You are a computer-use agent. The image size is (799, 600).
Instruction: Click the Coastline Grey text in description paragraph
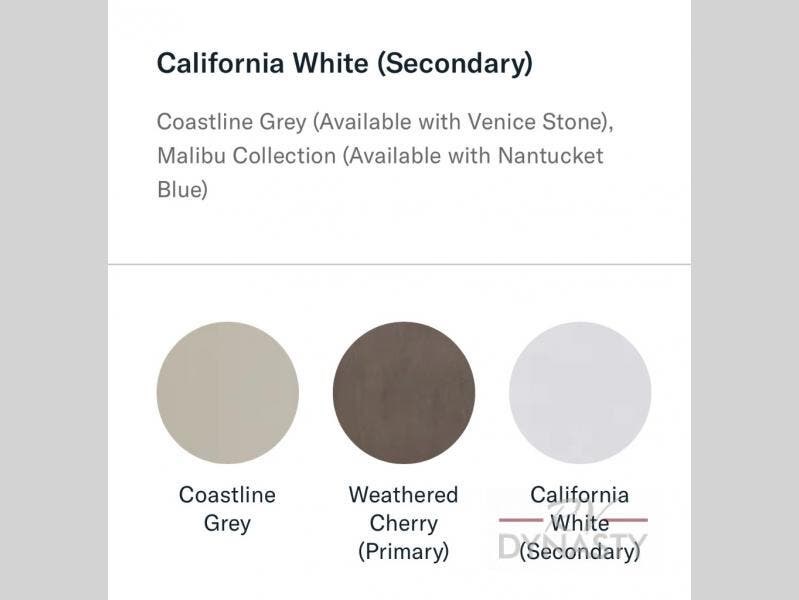click(232, 122)
